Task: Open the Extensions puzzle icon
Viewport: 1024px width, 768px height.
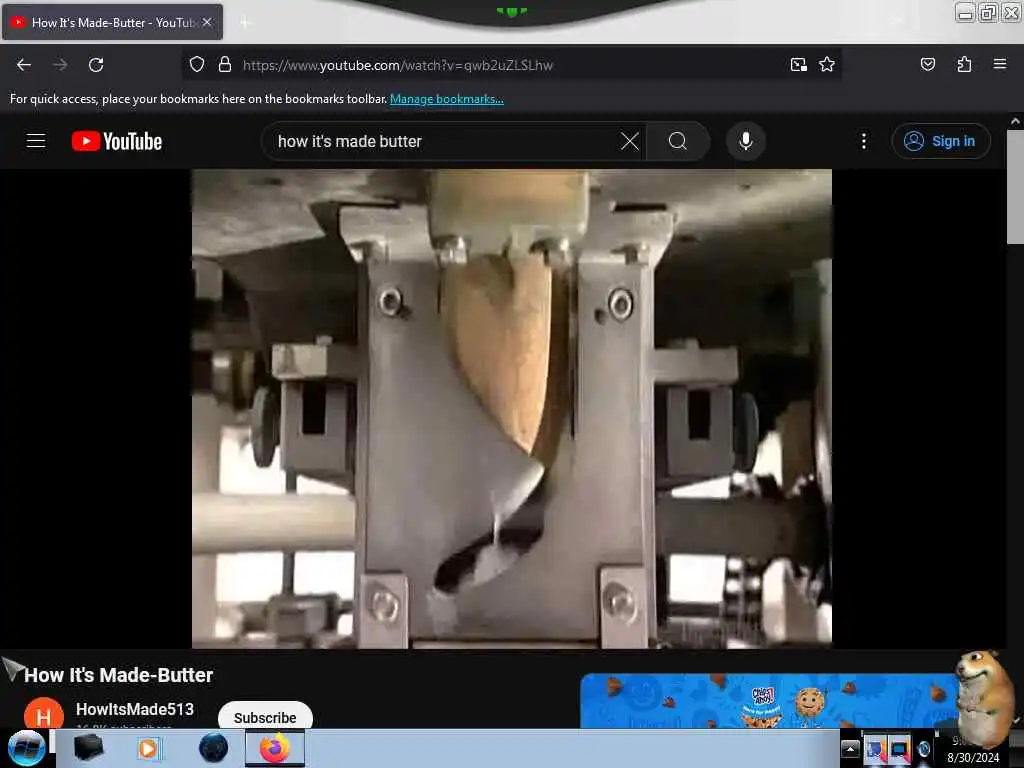Action: (x=964, y=65)
